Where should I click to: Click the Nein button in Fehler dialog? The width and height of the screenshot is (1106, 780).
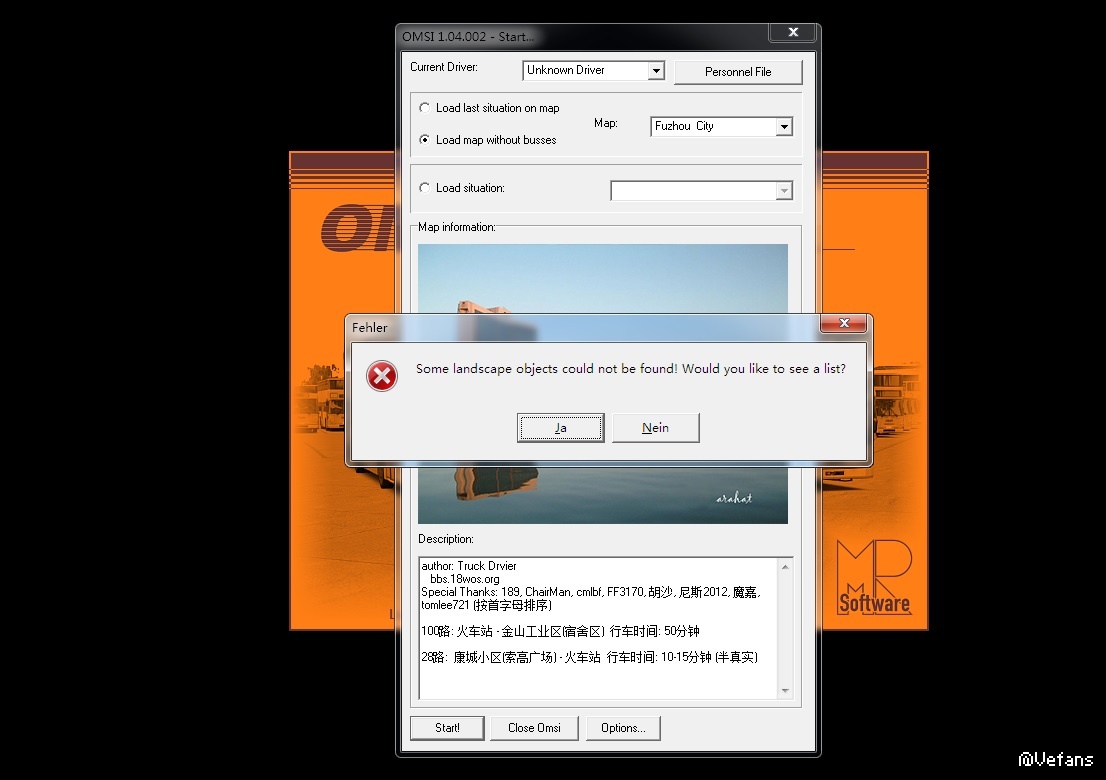[x=655, y=428]
